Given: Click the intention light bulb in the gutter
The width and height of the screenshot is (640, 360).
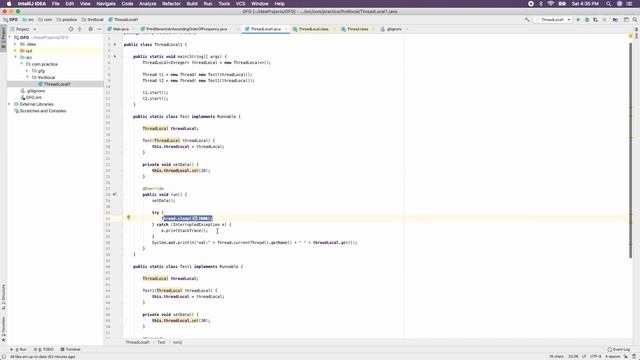Looking at the screenshot, I should coord(129,218).
